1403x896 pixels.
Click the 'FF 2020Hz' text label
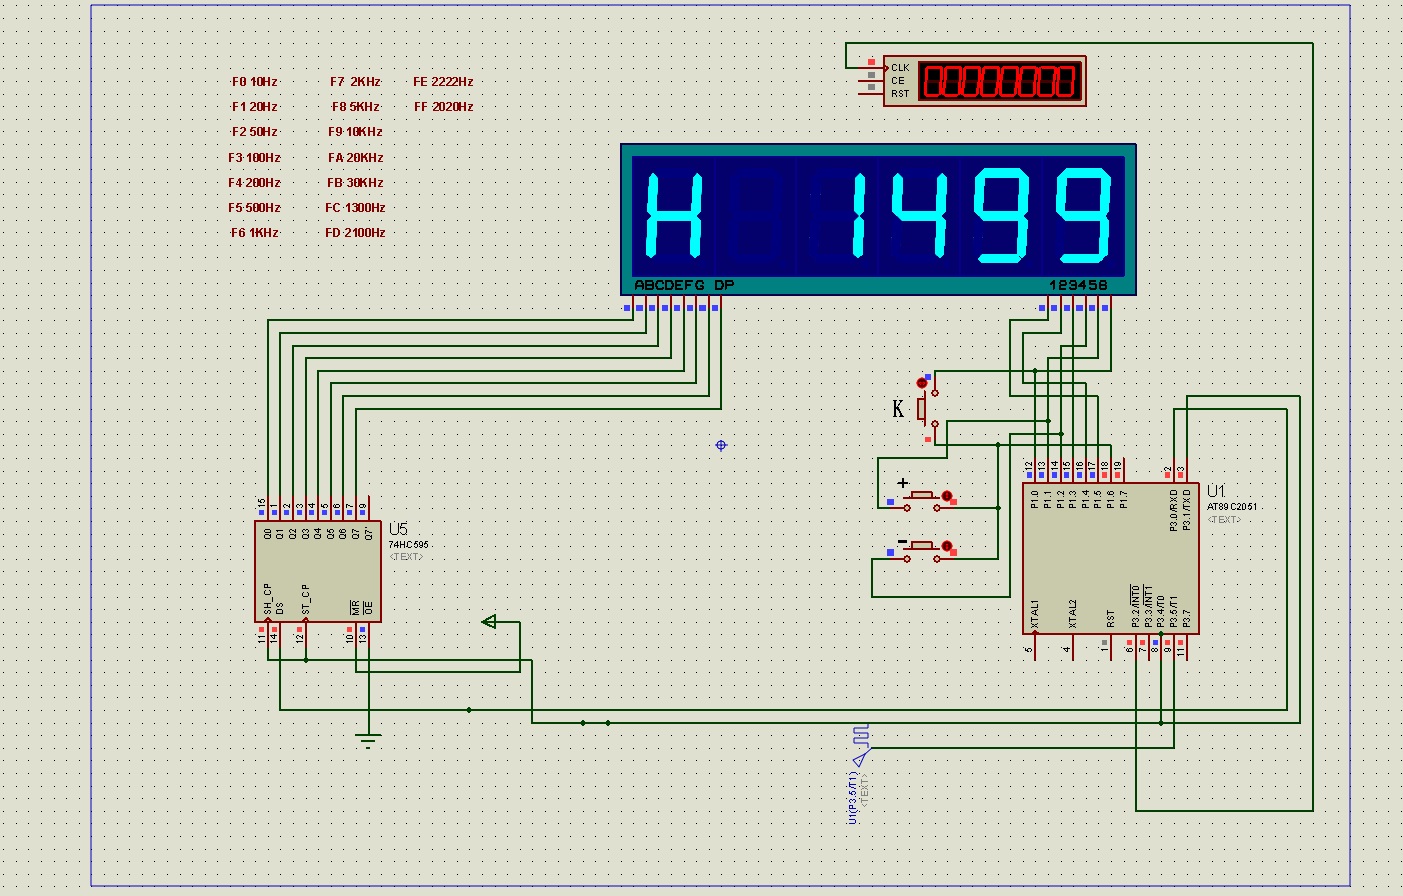pos(443,107)
